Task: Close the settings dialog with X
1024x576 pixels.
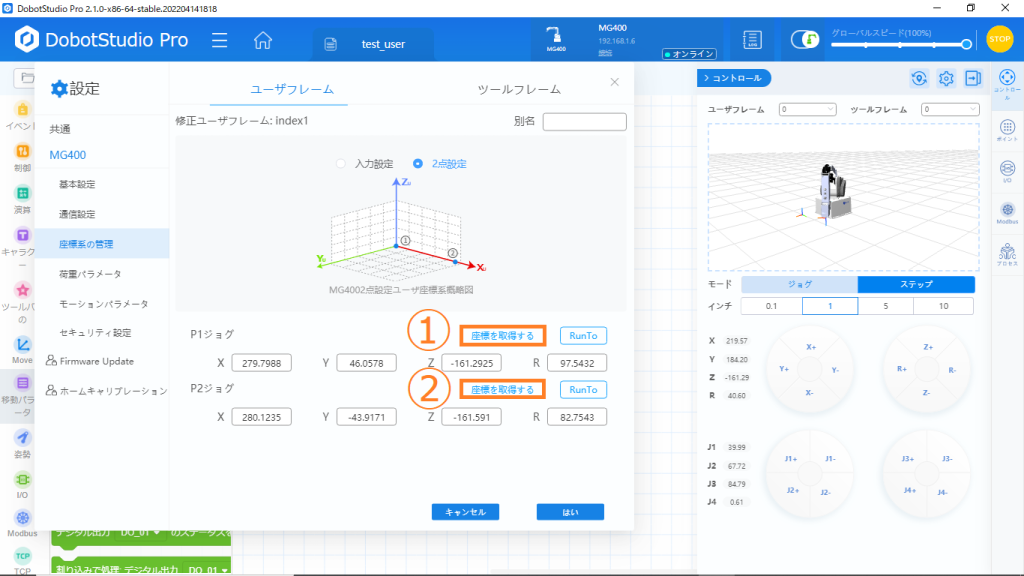Action: 615,82
